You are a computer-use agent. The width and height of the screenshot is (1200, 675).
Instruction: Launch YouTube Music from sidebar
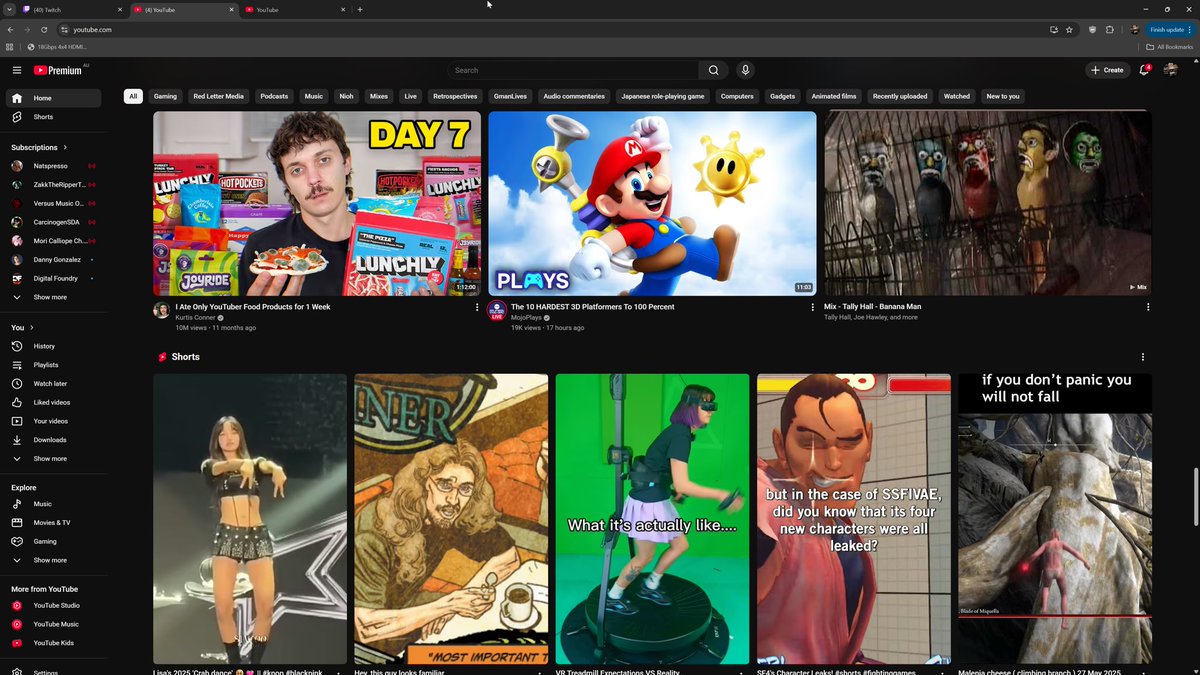[53, 624]
